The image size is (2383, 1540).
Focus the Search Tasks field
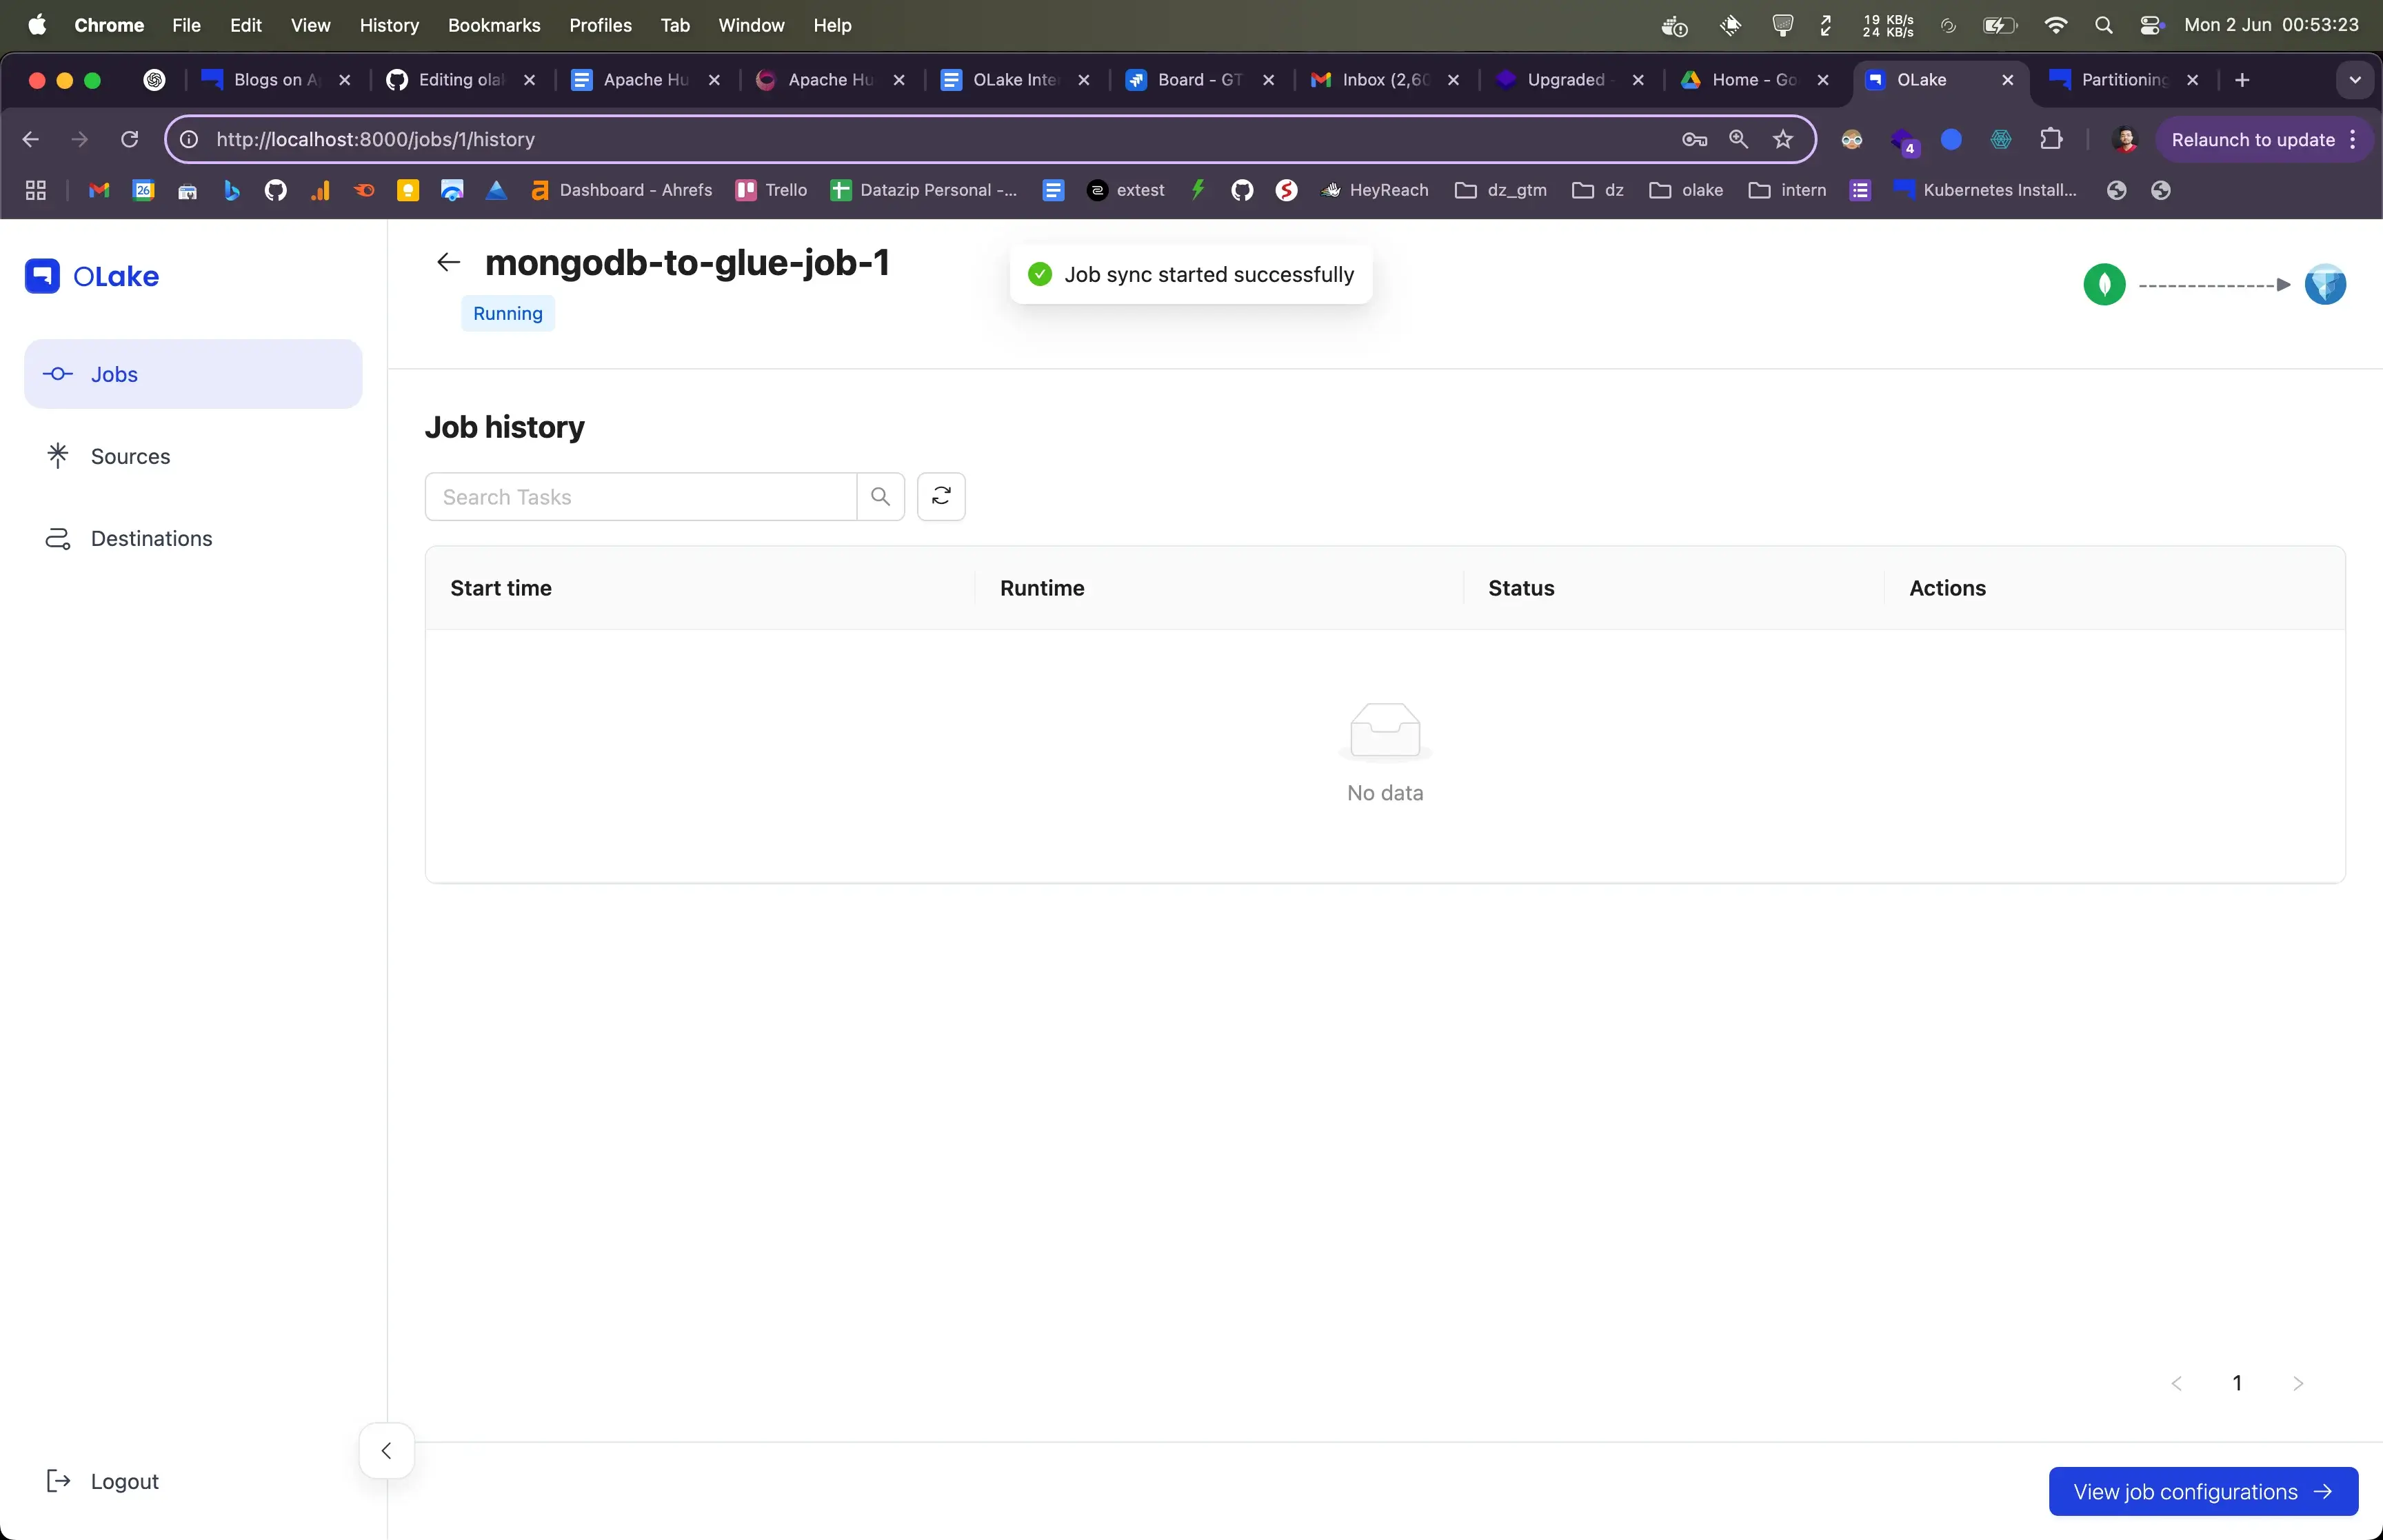[640, 496]
